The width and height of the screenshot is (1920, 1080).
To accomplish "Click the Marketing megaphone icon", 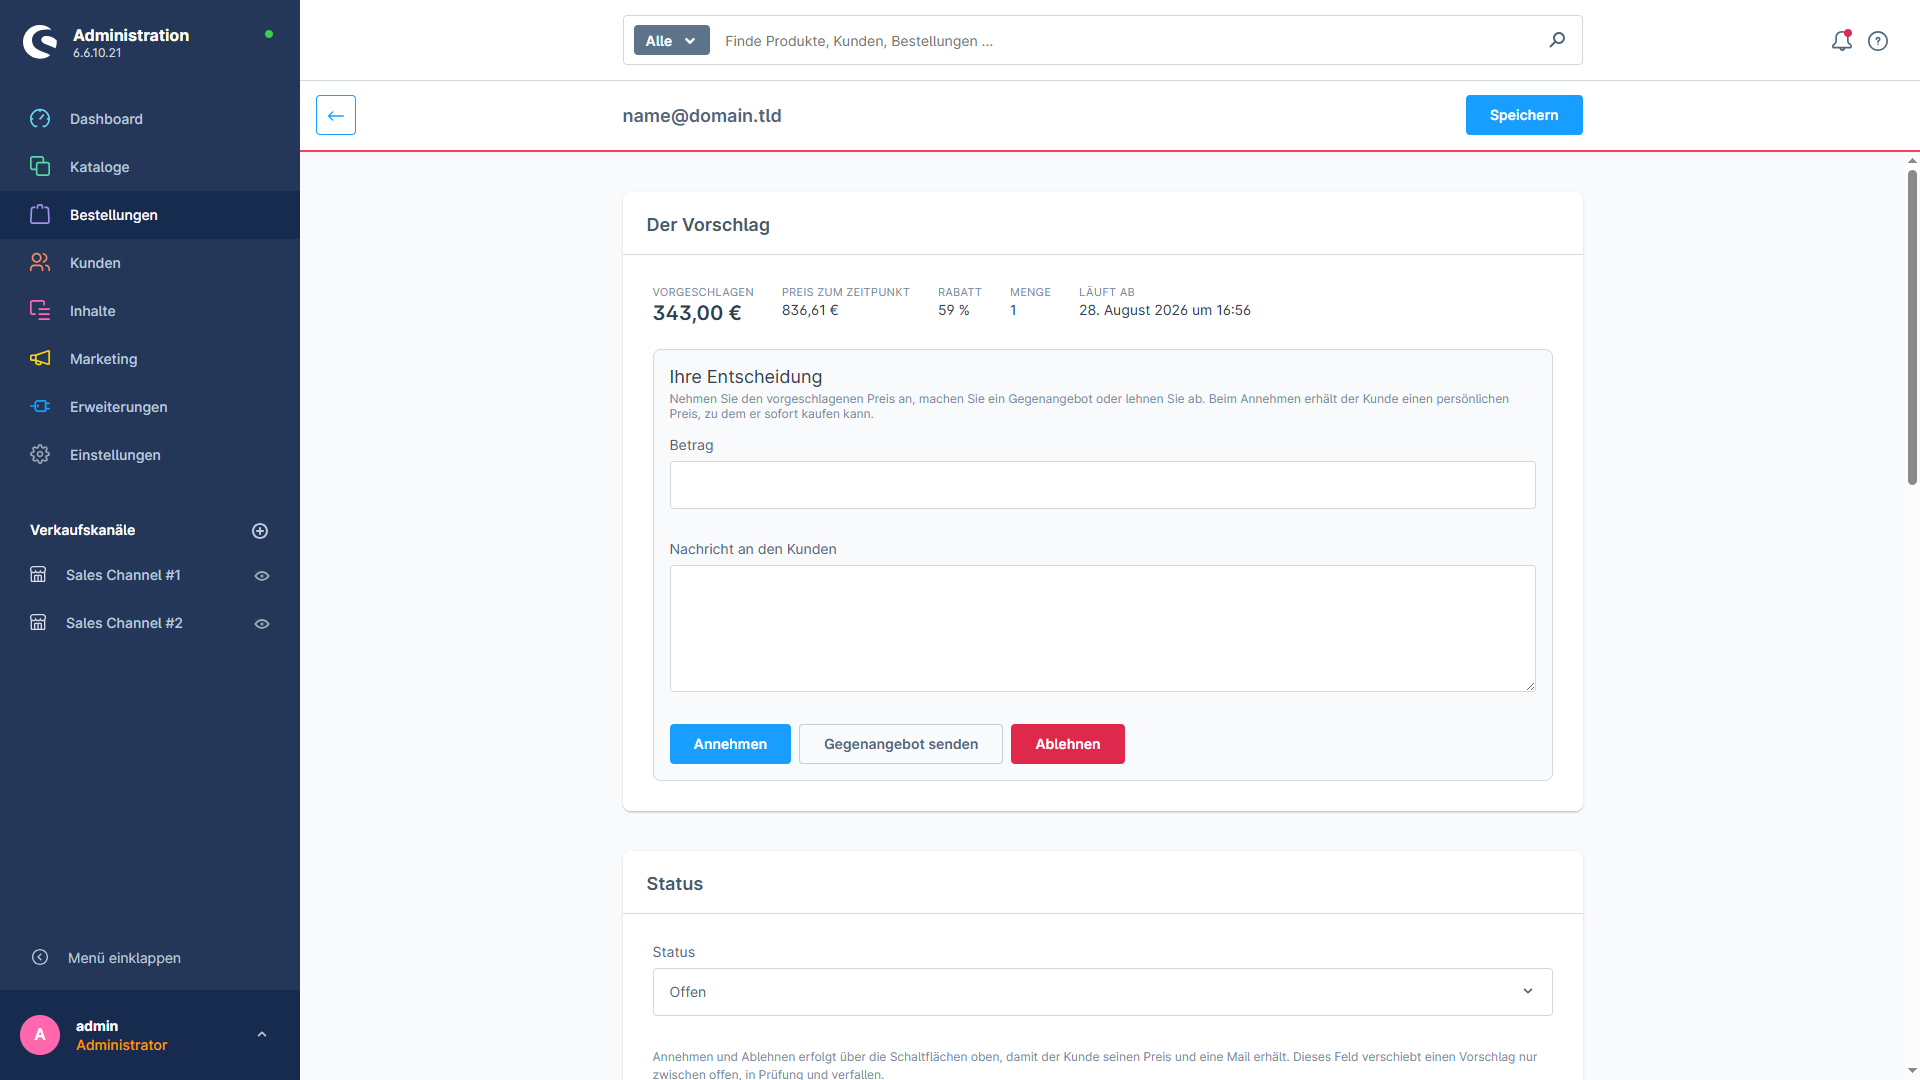I will pos(40,359).
